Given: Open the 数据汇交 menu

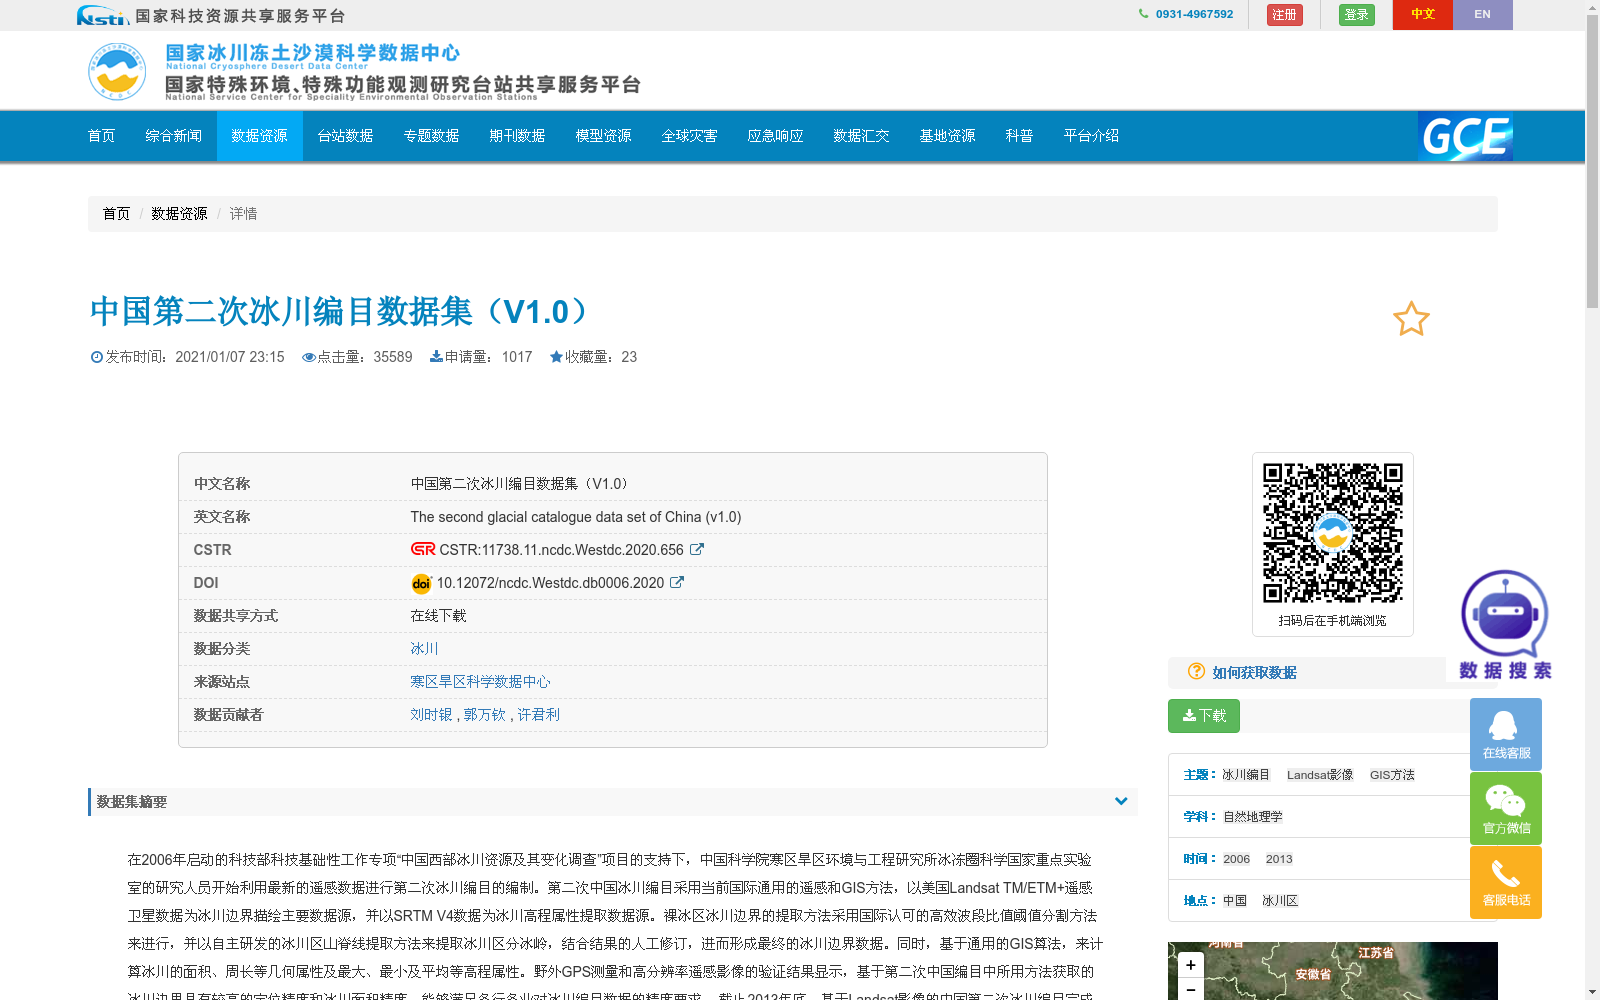Looking at the screenshot, I should click(862, 136).
